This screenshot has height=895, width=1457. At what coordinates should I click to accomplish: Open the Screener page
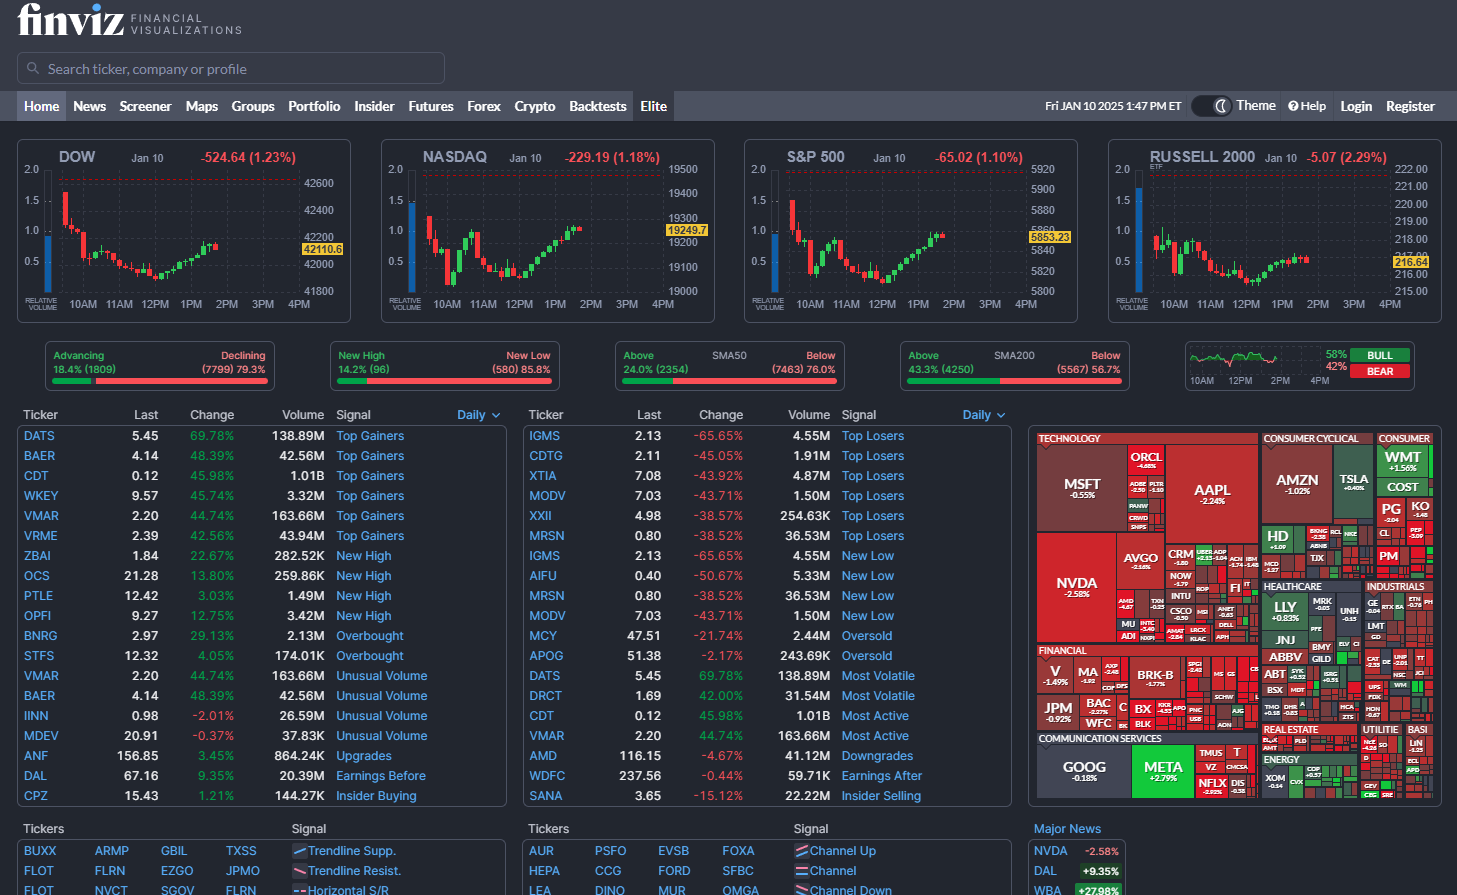(x=145, y=106)
